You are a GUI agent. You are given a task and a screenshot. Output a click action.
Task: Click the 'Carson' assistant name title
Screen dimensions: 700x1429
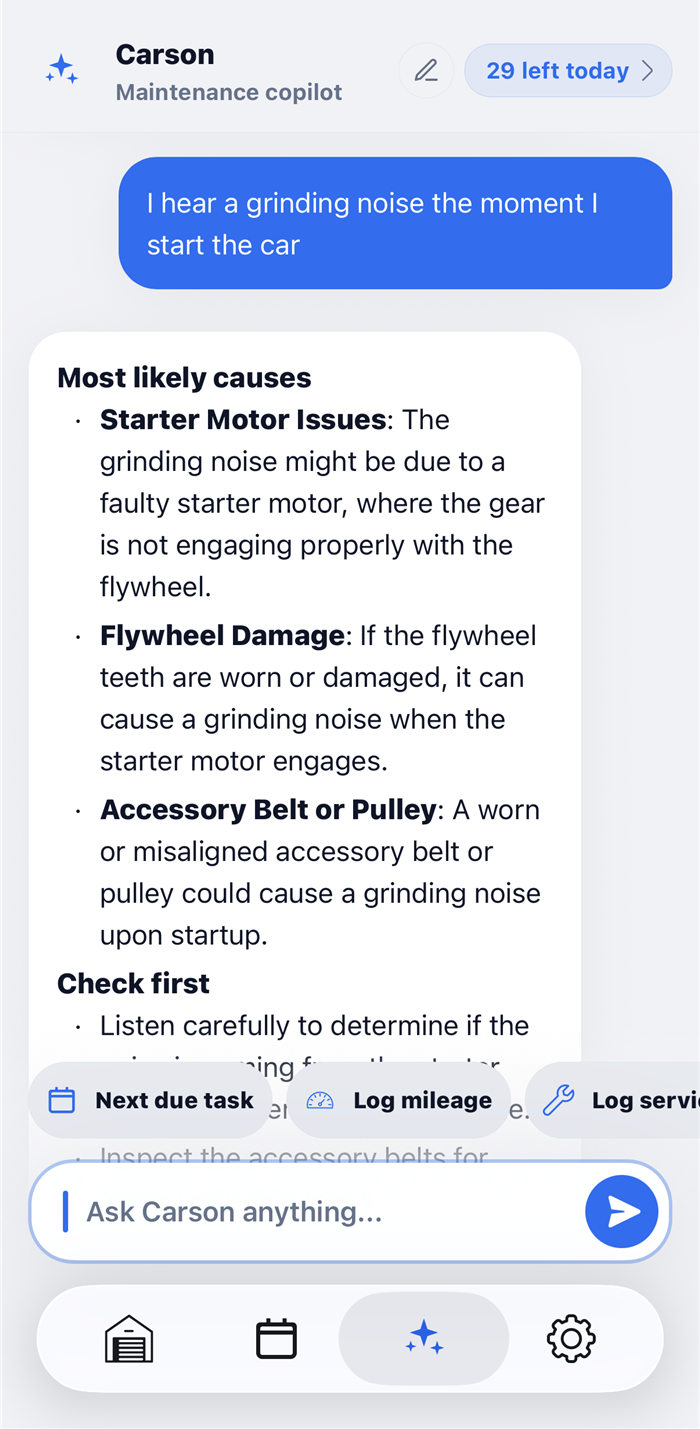[165, 54]
